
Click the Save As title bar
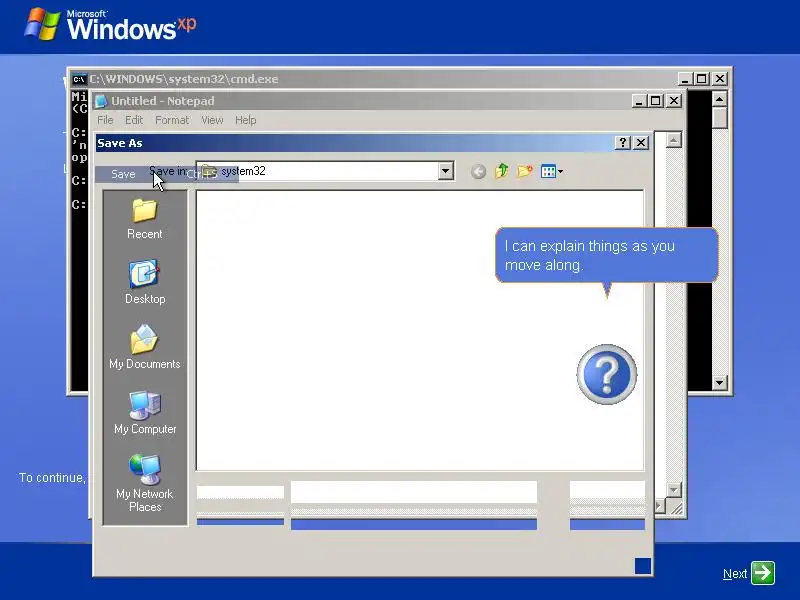[372, 143]
